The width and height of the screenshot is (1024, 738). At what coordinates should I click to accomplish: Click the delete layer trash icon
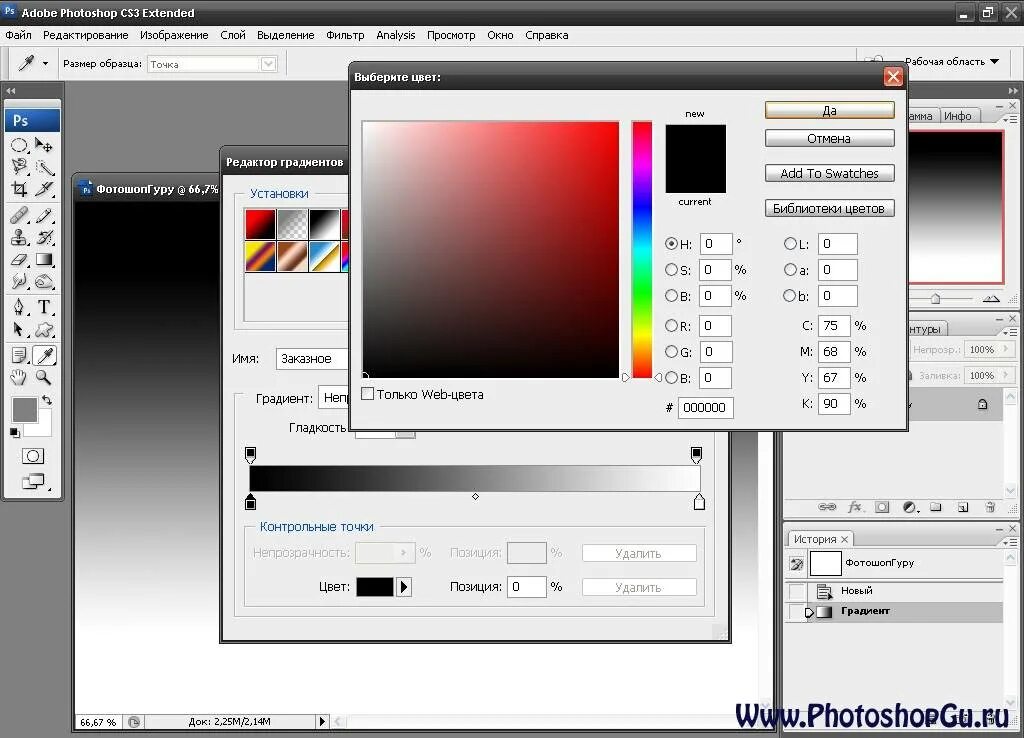click(x=990, y=507)
